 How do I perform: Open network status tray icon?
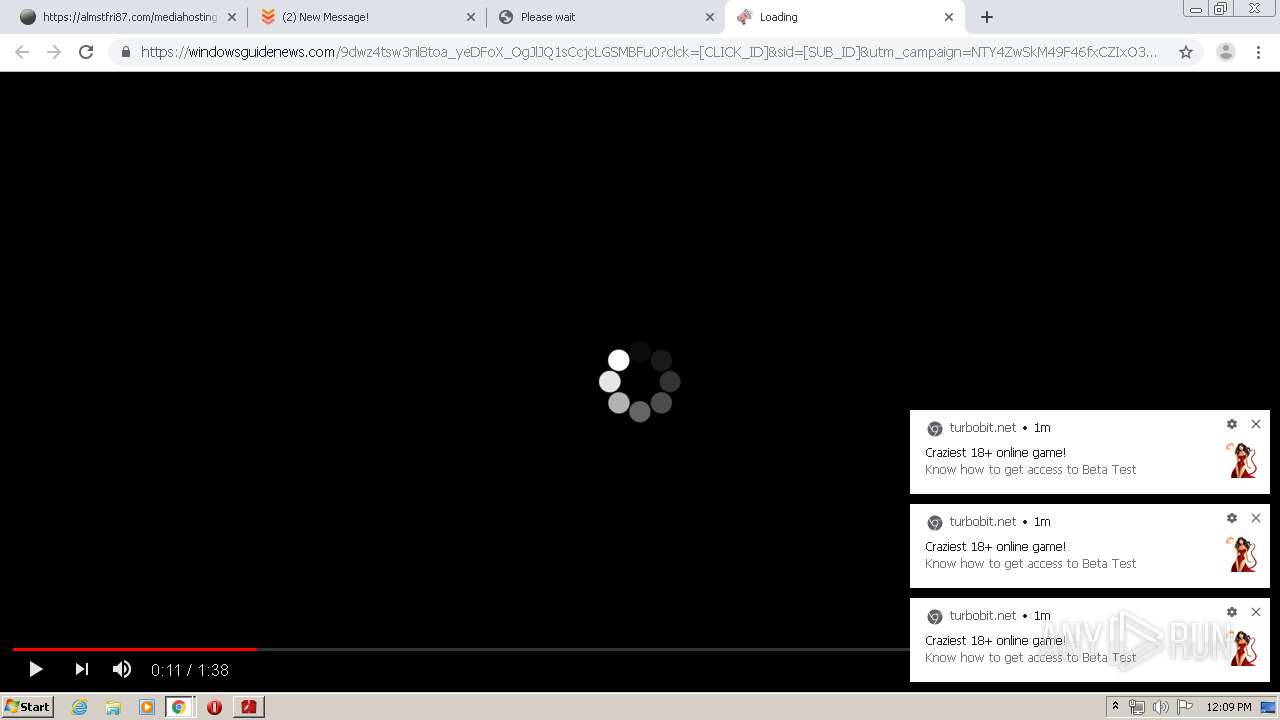pos(1137,707)
